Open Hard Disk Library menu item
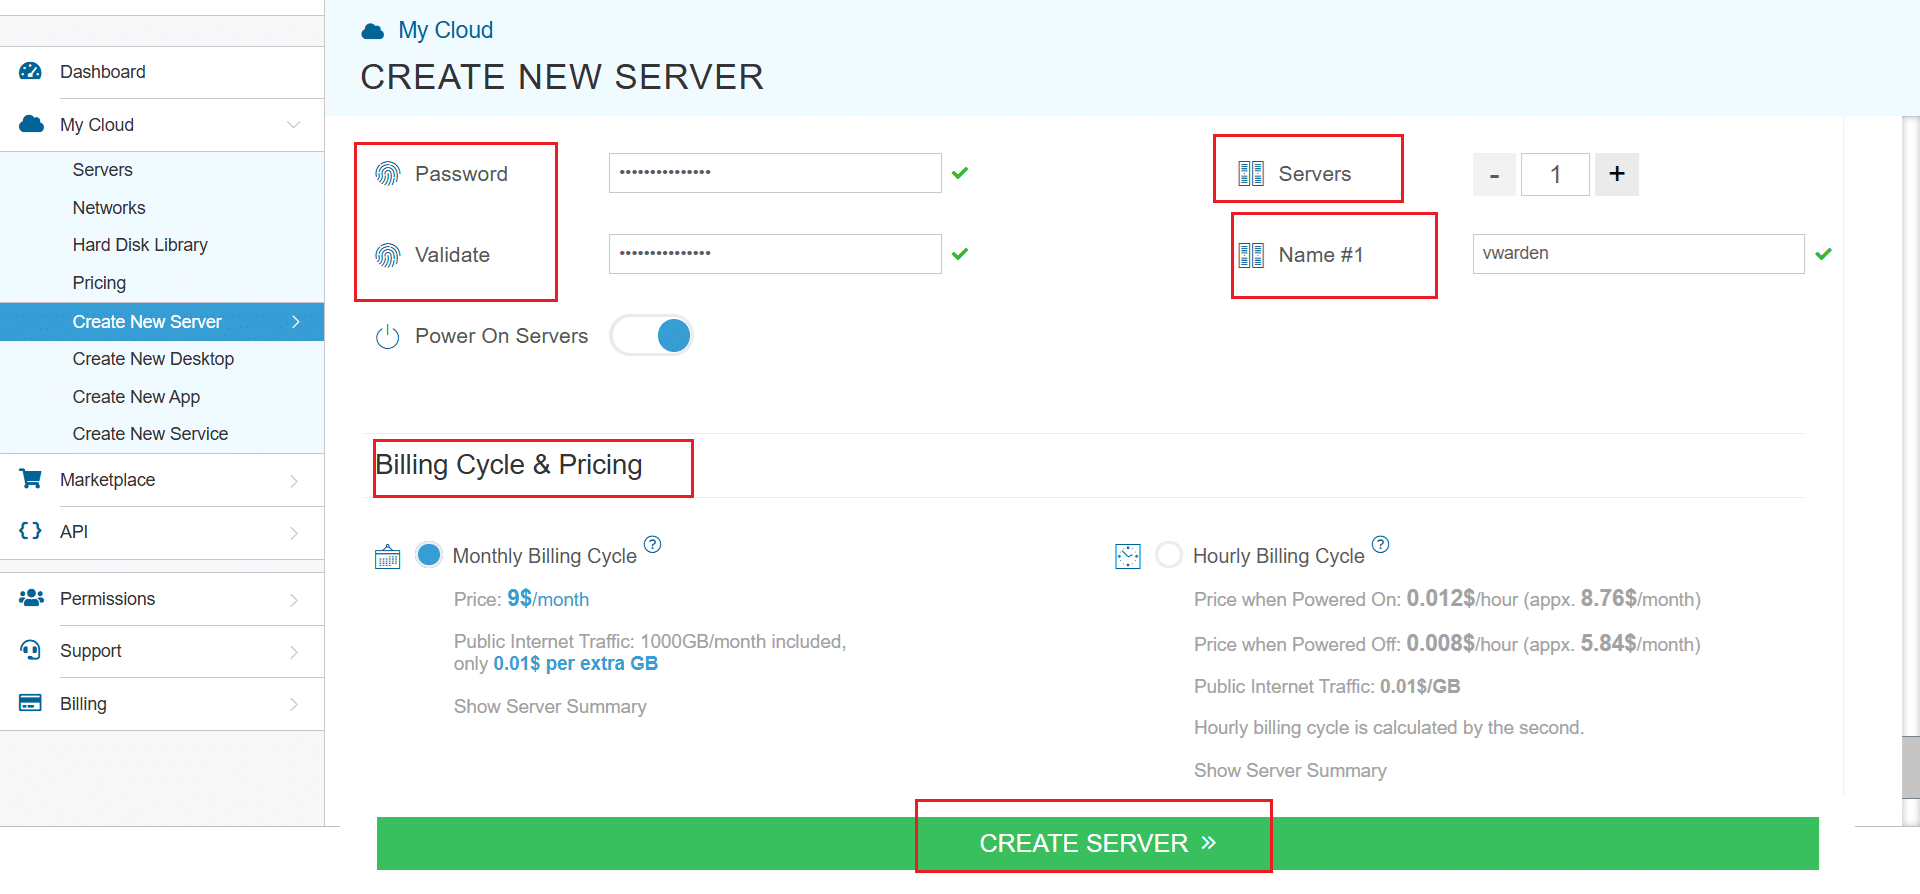Viewport: 1920px width, 894px height. coord(140,245)
